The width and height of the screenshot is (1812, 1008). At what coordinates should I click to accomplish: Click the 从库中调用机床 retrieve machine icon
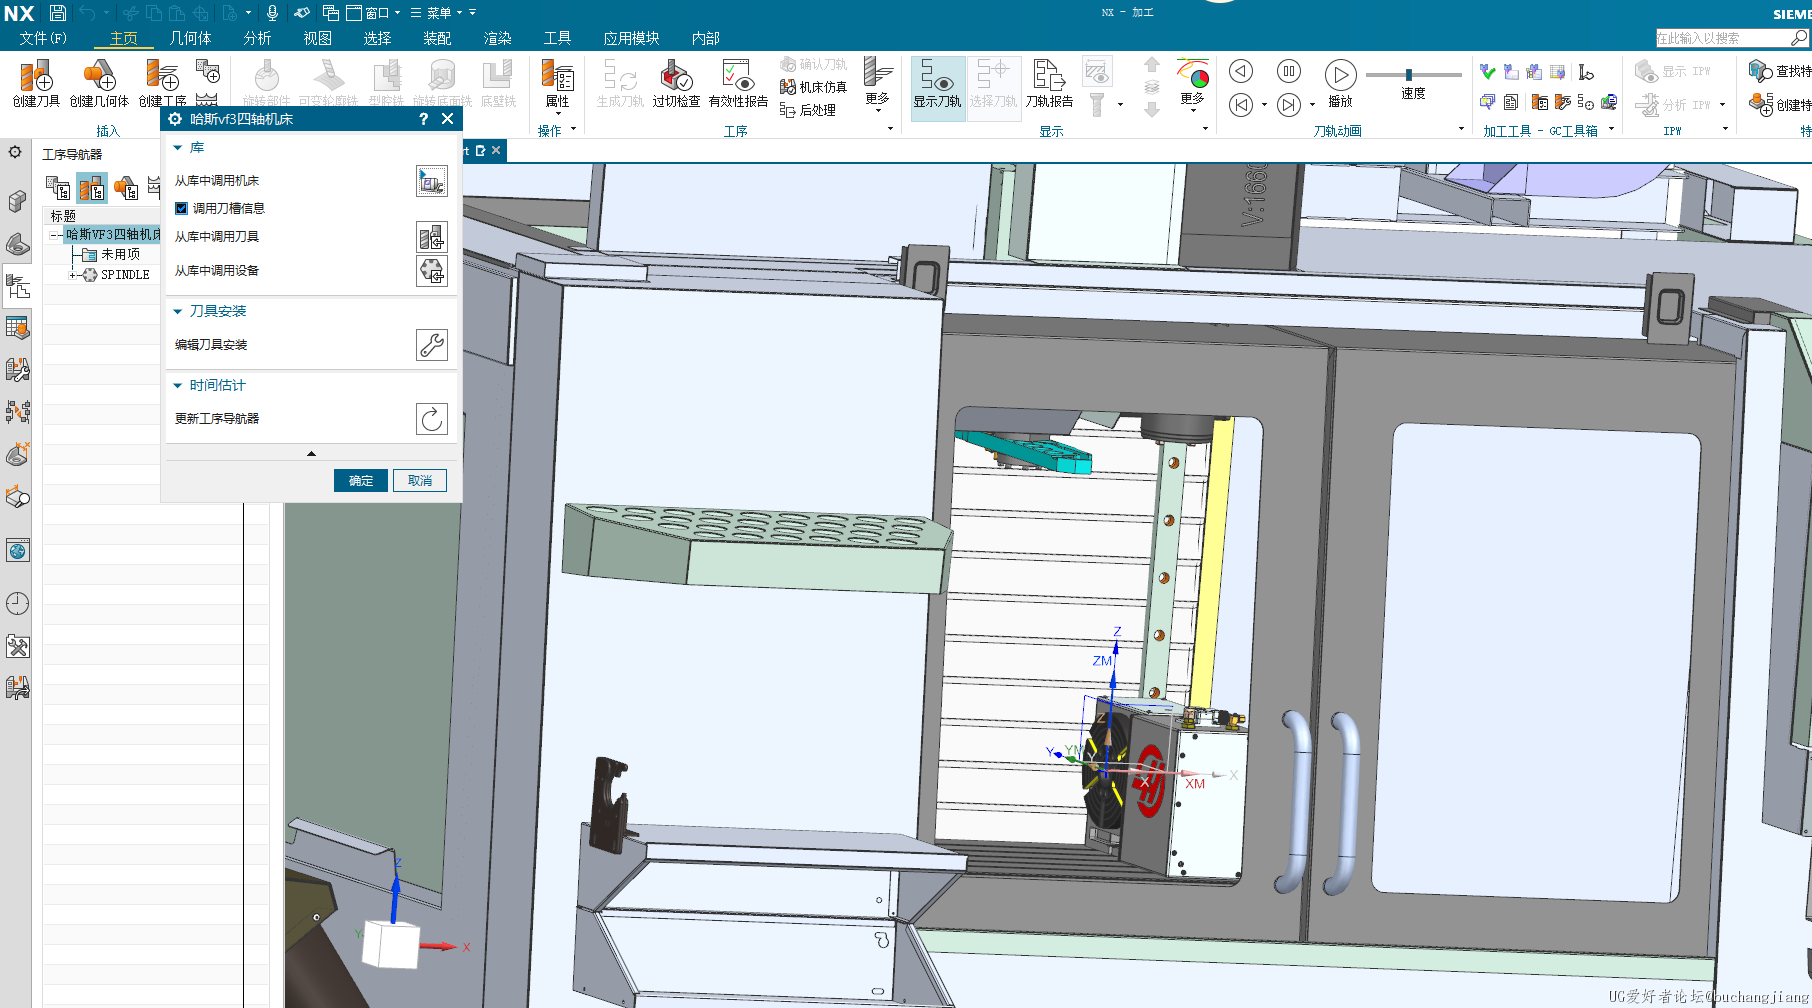pyautogui.click(x=432, y=181)
